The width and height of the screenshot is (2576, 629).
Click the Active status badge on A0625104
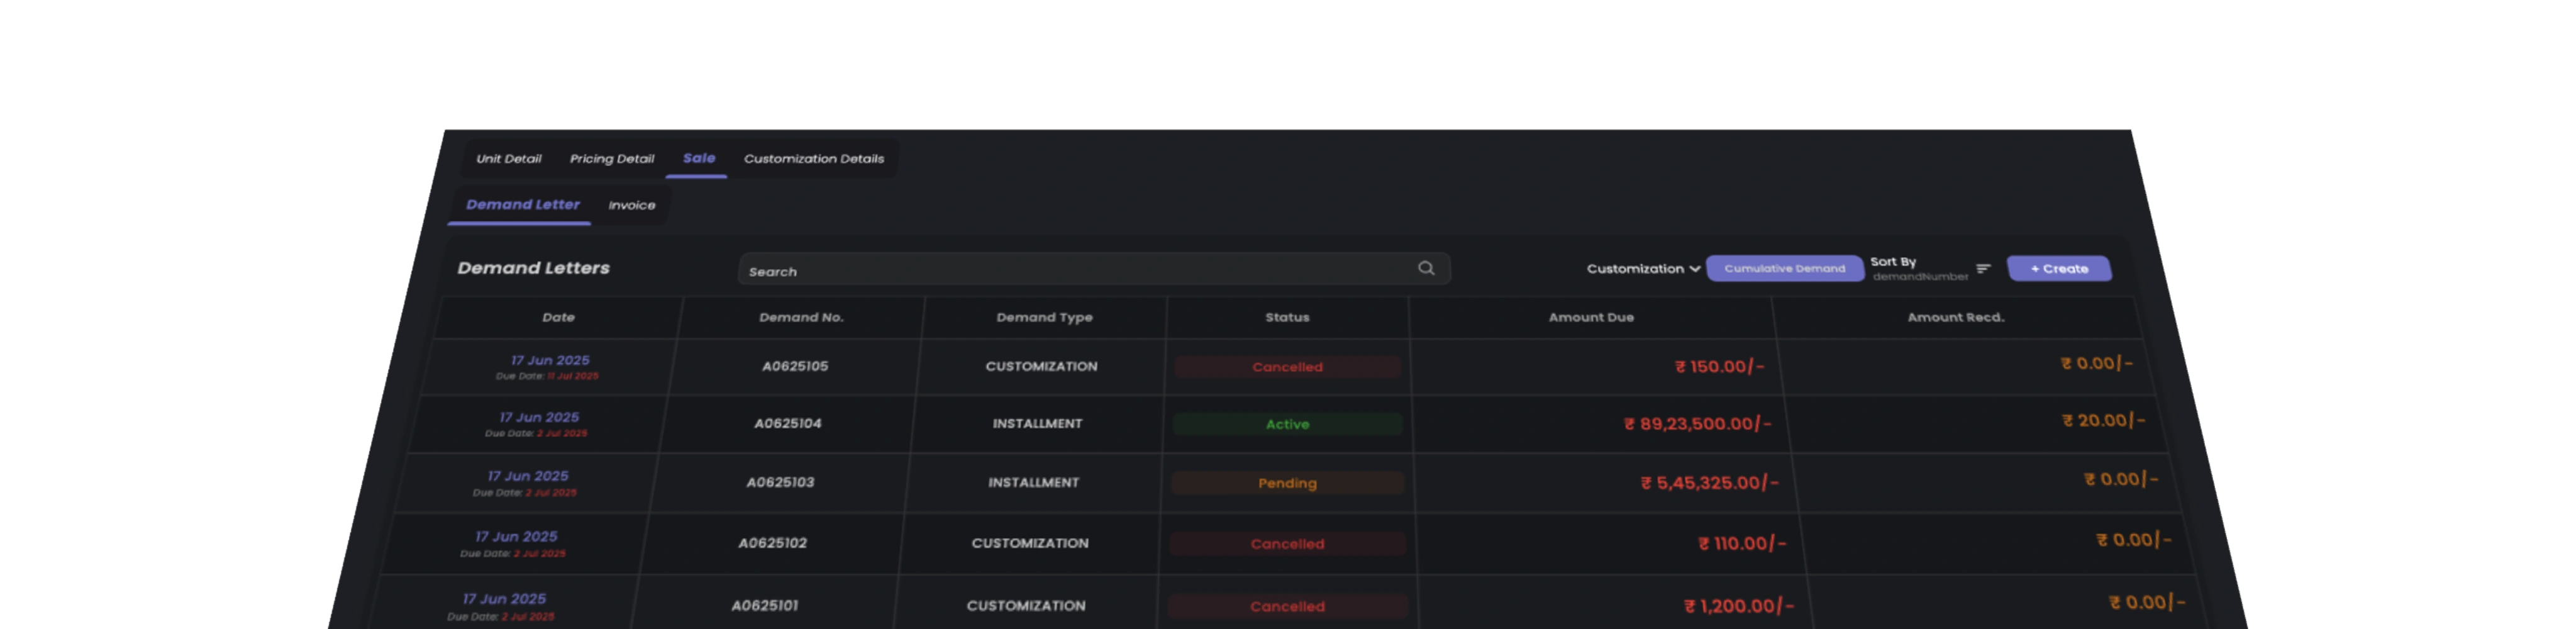point(1287,424)
